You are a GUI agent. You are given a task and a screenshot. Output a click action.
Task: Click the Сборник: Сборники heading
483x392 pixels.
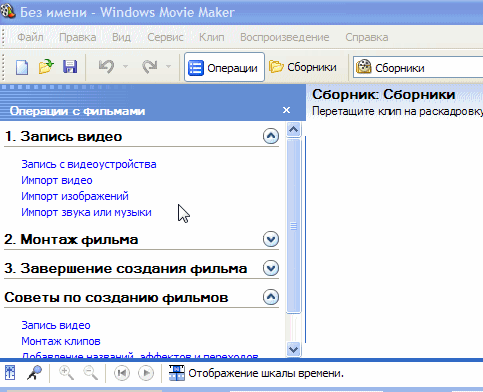pos(384,94)
